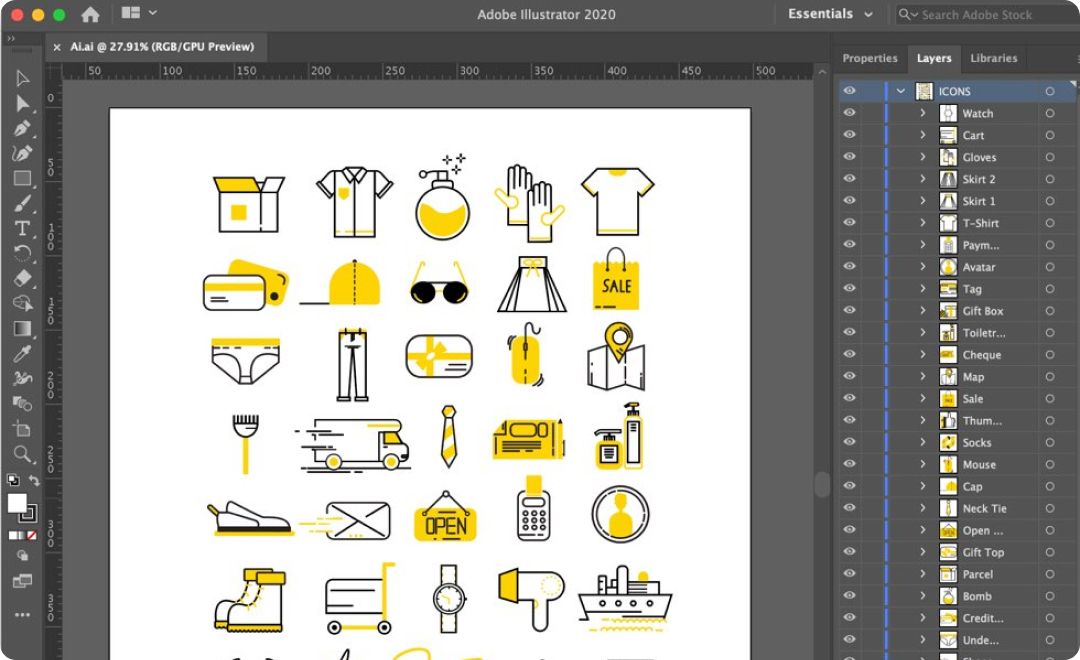Select the Eyedropper tool

click(22, 353)
